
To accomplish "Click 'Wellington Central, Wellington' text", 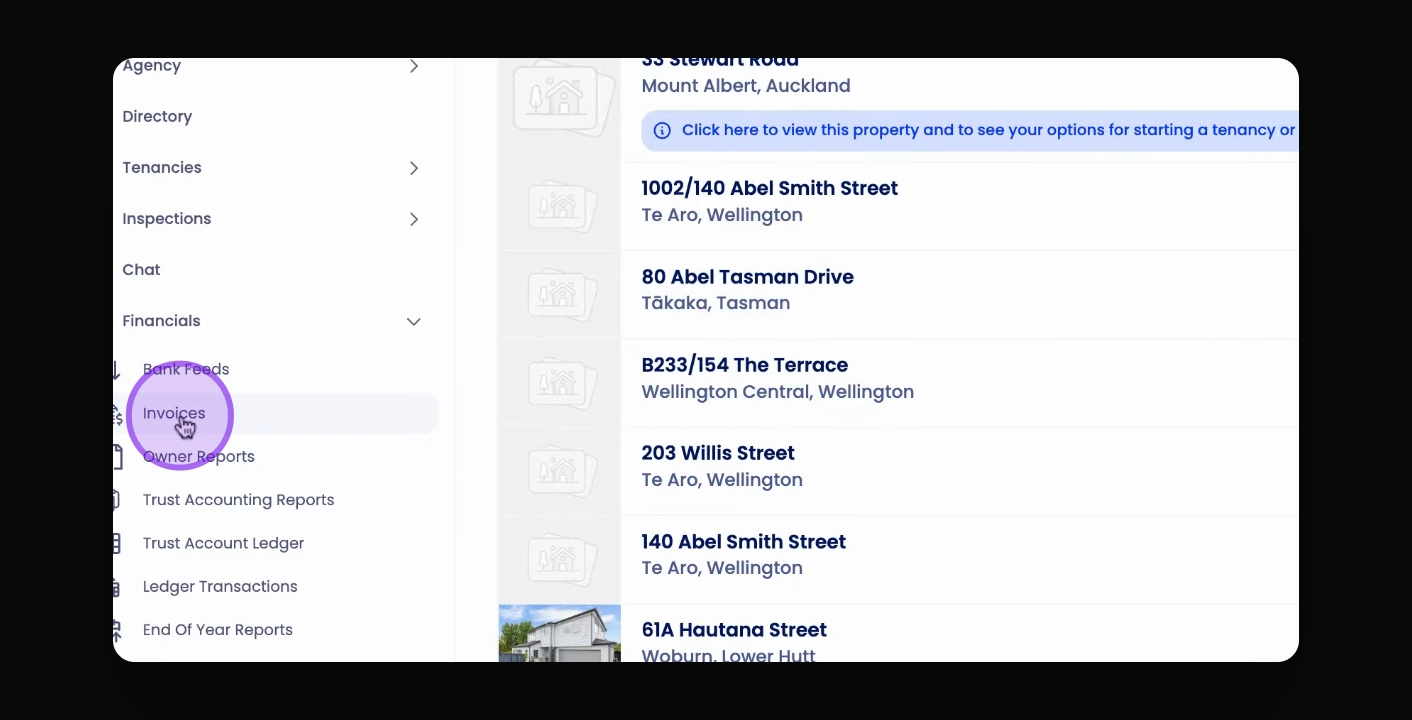I will click(777, 392).
